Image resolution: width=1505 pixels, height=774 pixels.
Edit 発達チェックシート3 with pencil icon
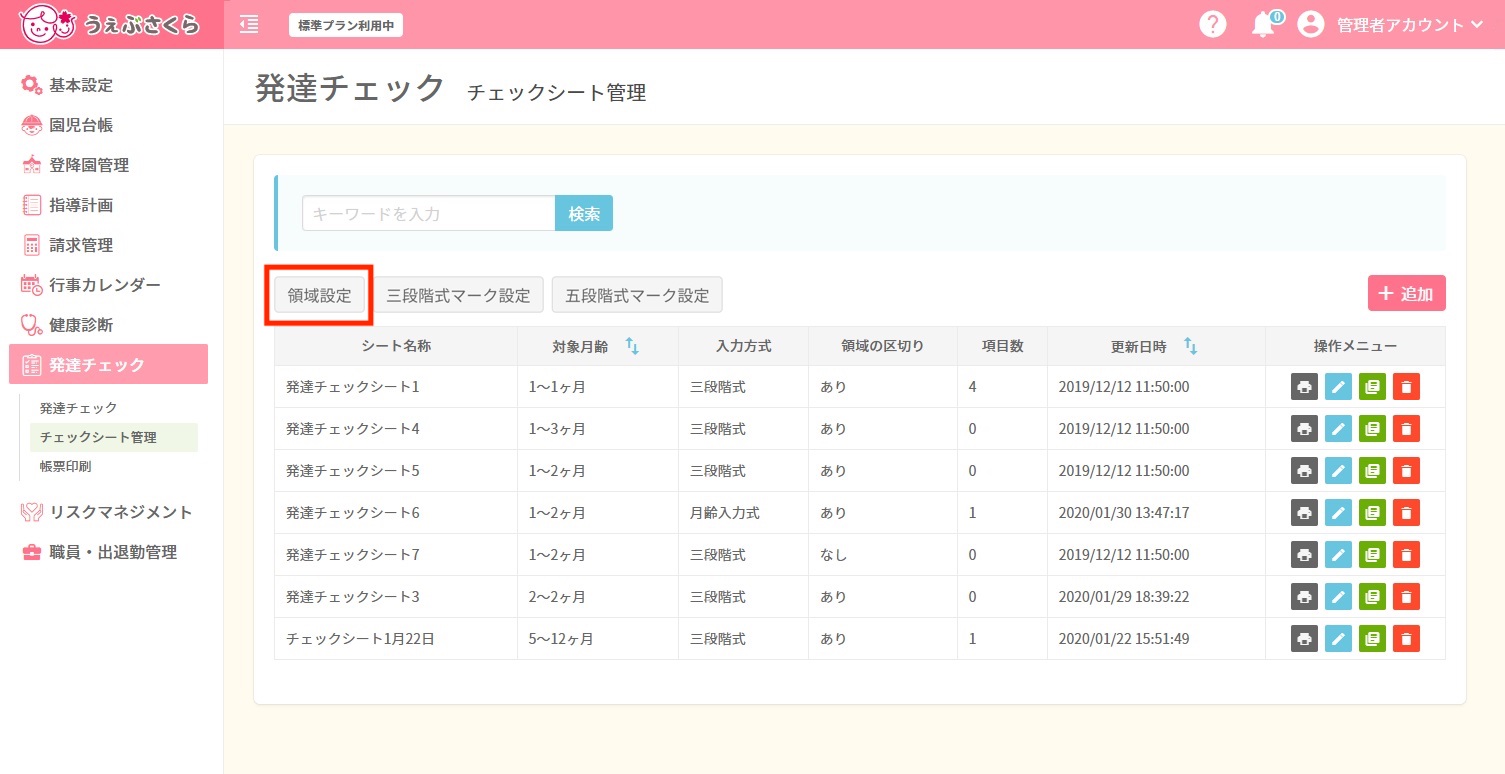(x=1338, y=597)
